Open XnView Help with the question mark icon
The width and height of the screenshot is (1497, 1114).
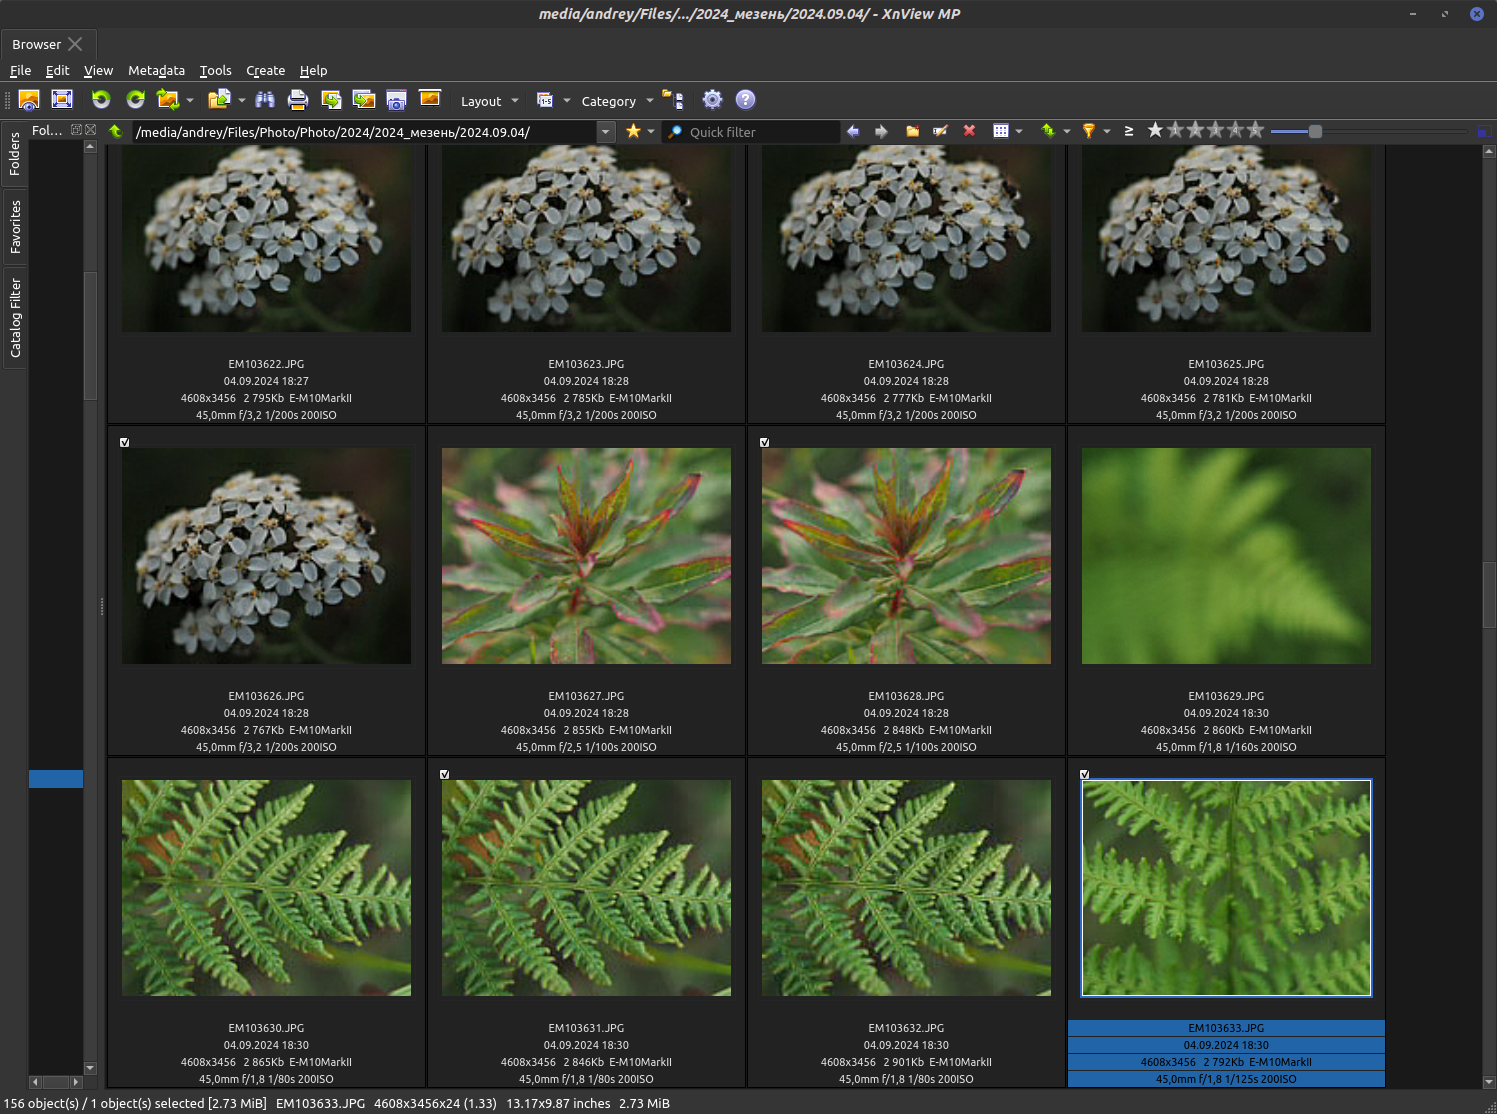point(745,100)
